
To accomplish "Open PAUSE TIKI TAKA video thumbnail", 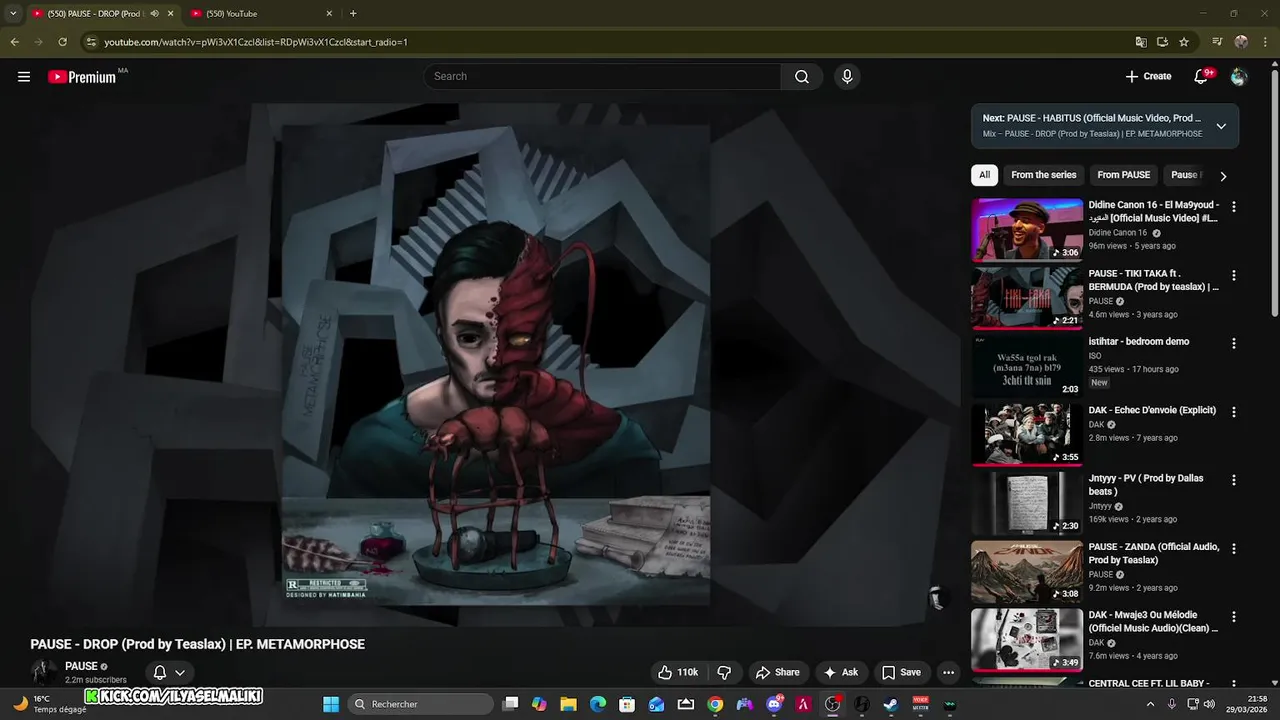I will 1027,297.
